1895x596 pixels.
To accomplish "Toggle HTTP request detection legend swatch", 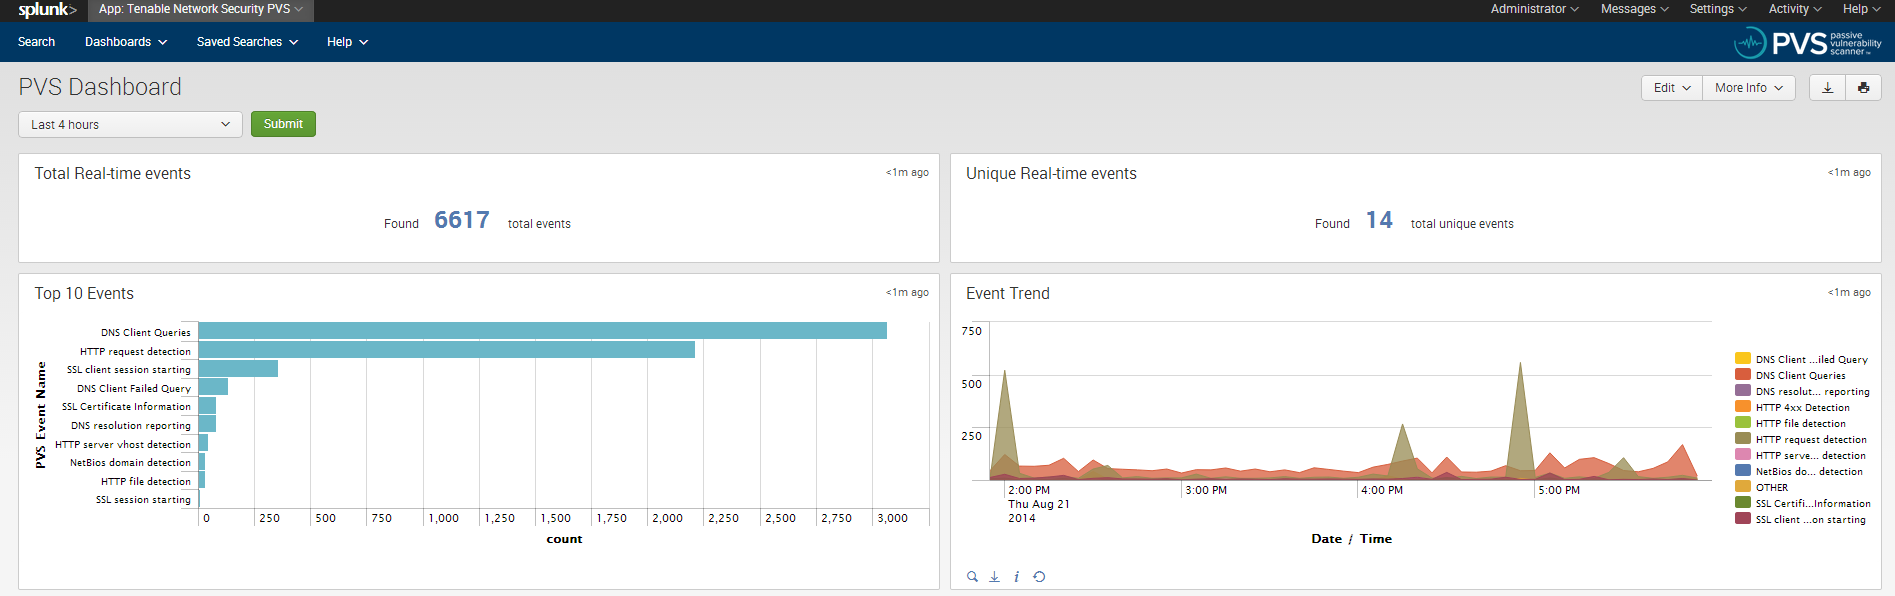I will click(x=1743, y=438).
